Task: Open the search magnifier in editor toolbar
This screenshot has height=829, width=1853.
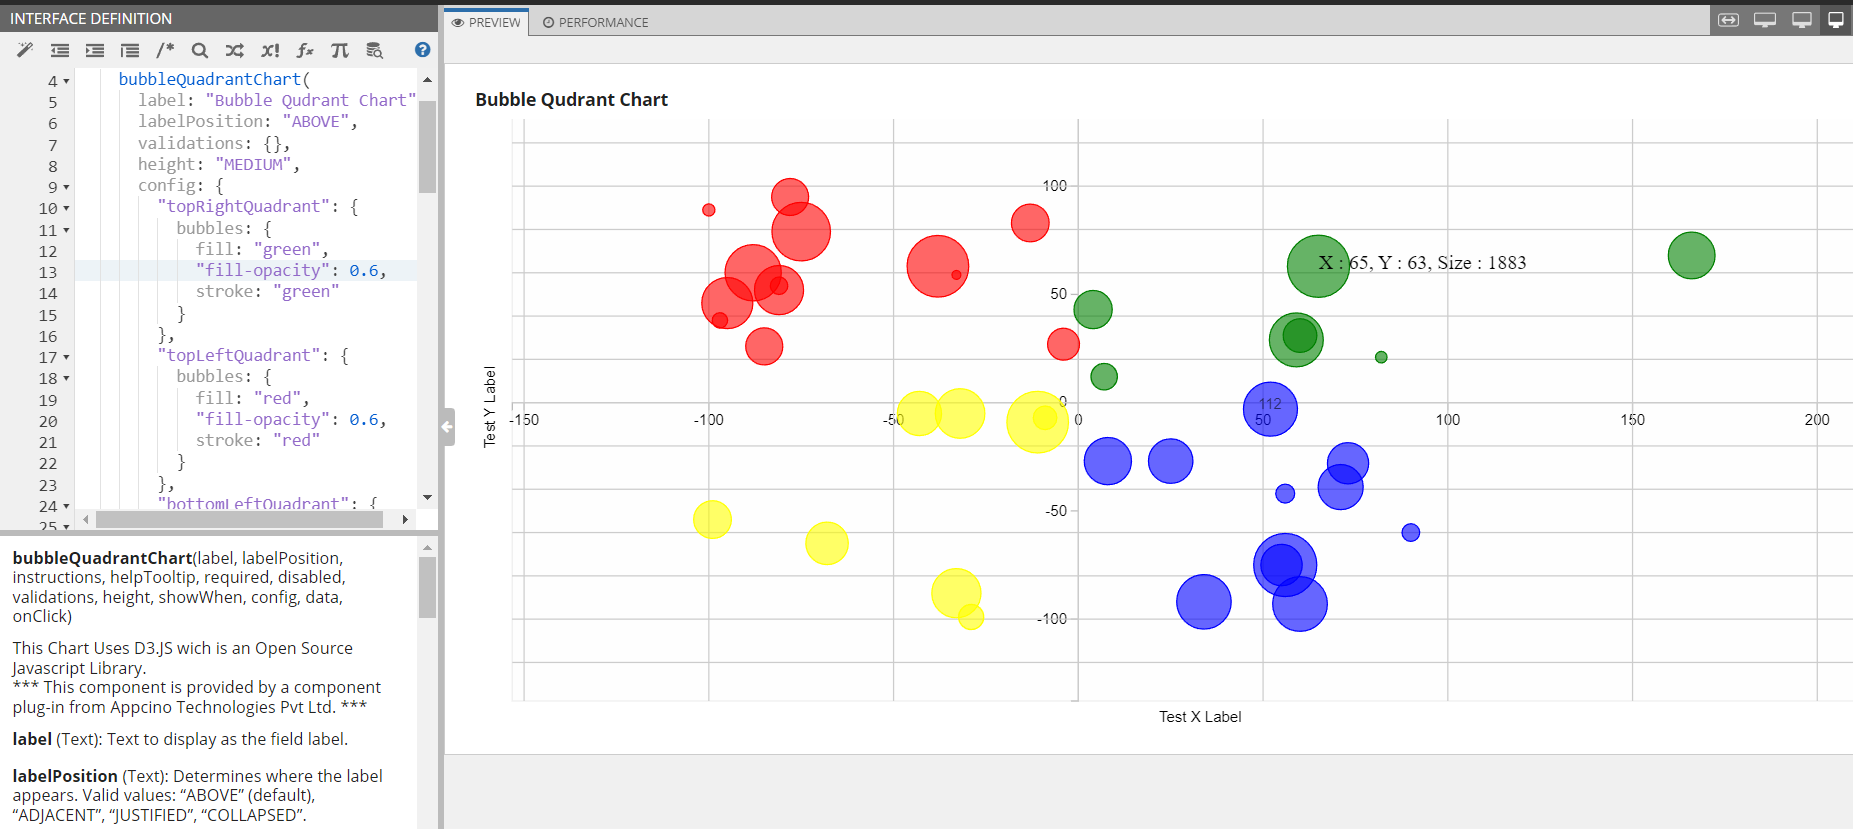Action: [200, 50]
